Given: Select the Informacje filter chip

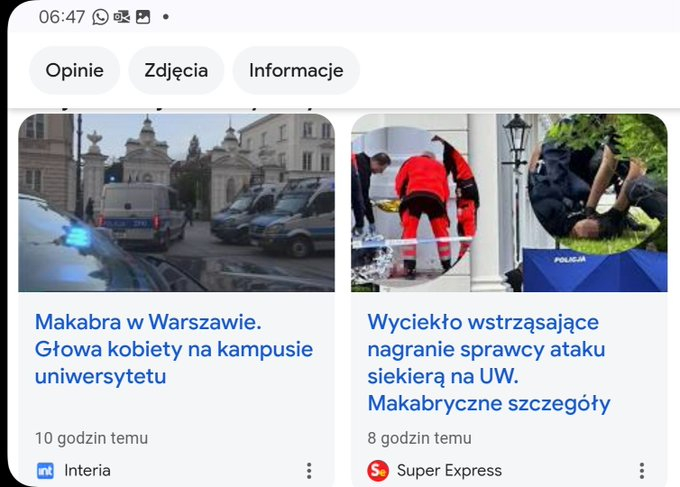Looking at the screenshot, I should coord(296,70).
